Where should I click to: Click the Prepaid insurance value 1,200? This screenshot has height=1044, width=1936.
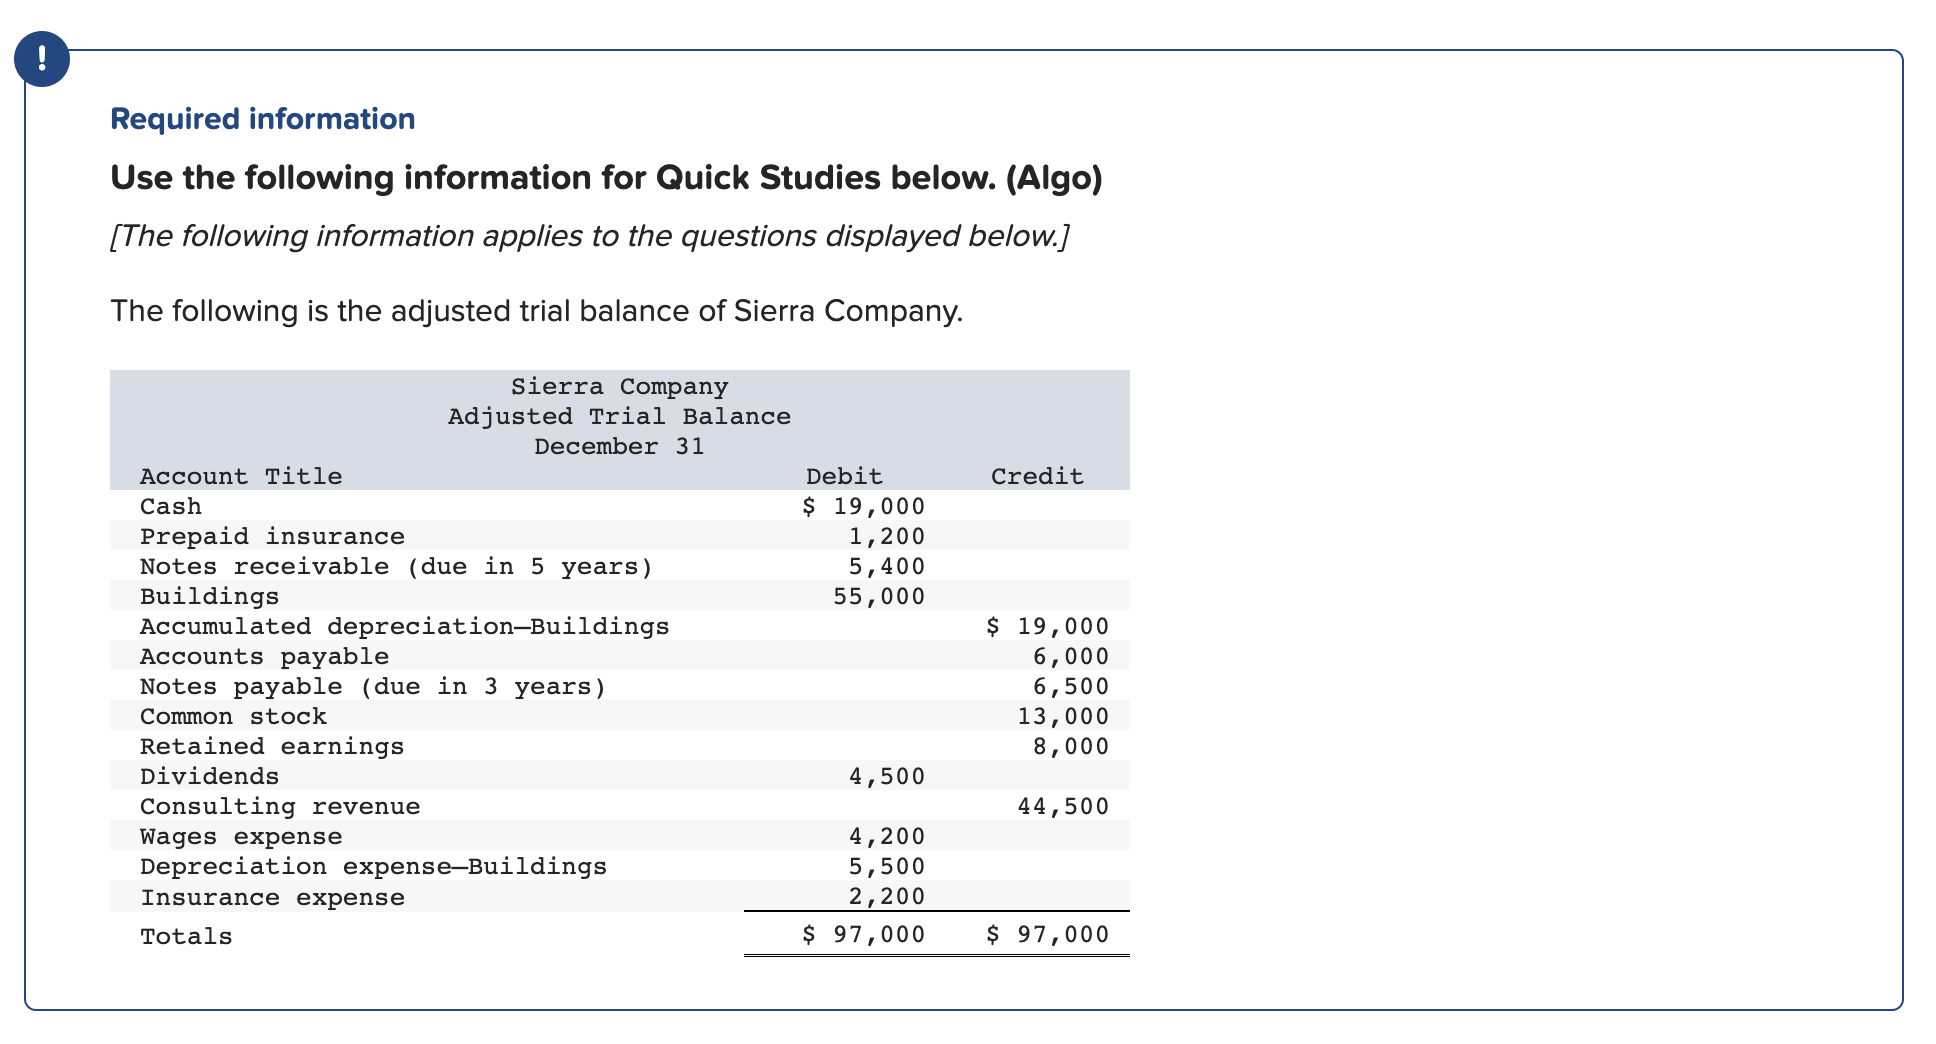(x=888, y=537)
